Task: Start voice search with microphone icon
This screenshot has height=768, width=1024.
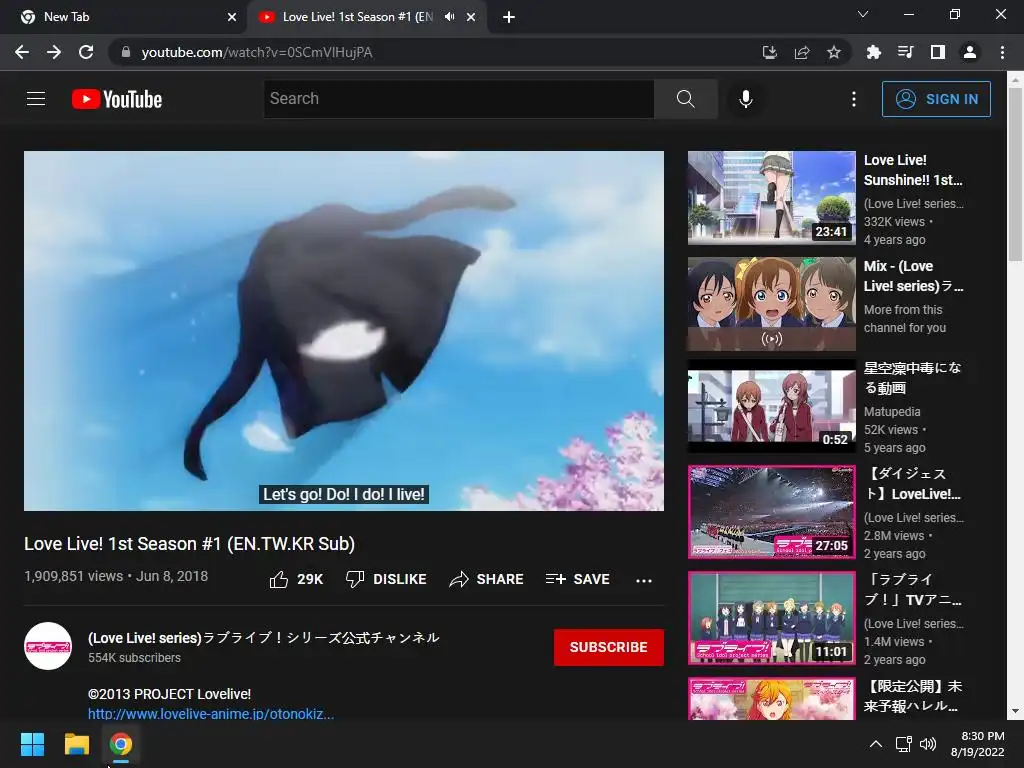Action: 745,99
